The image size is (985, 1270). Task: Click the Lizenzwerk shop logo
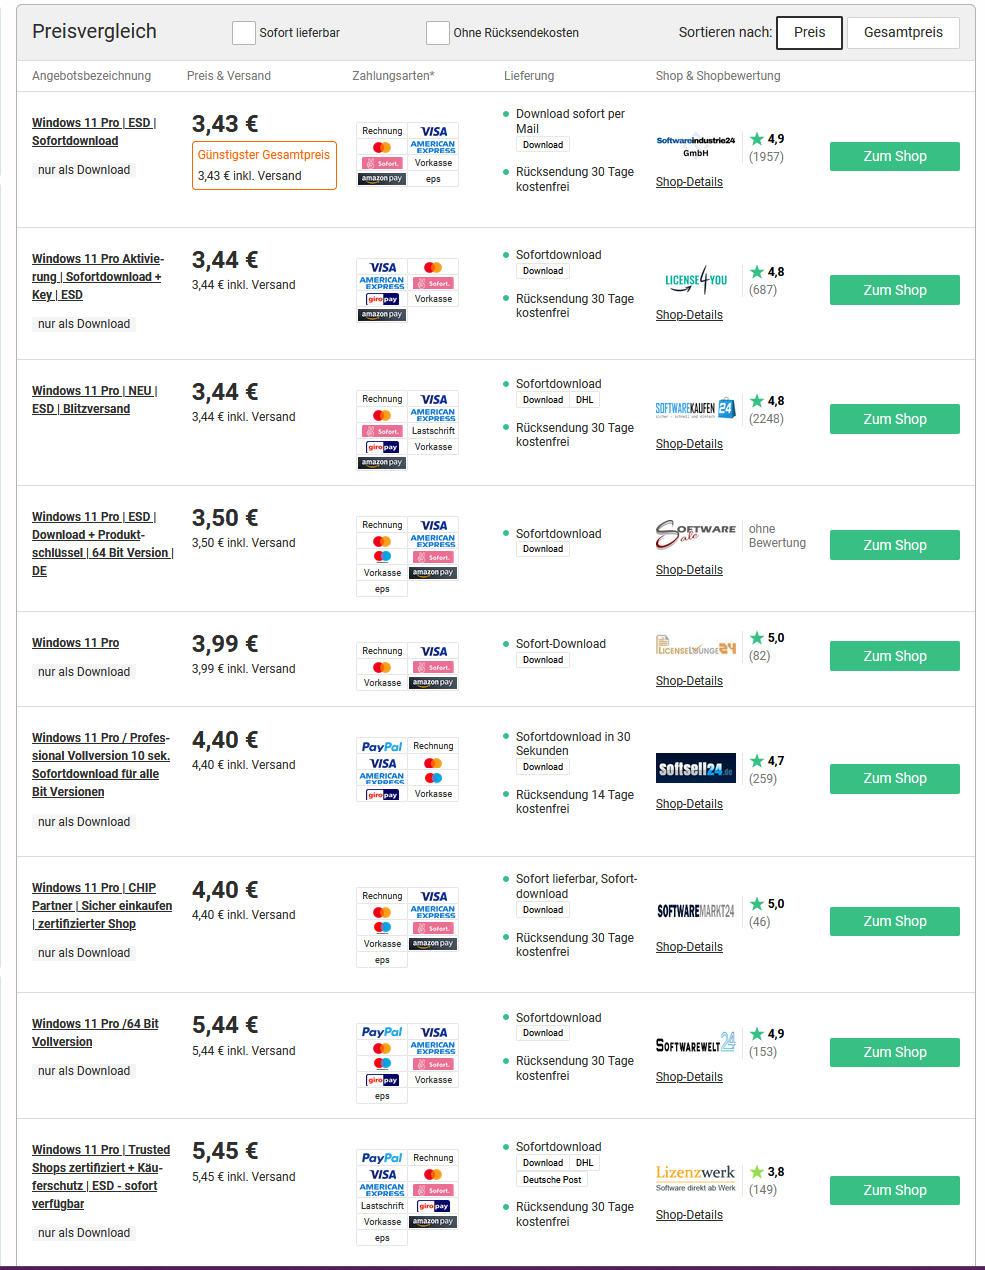pos(696,1177)
